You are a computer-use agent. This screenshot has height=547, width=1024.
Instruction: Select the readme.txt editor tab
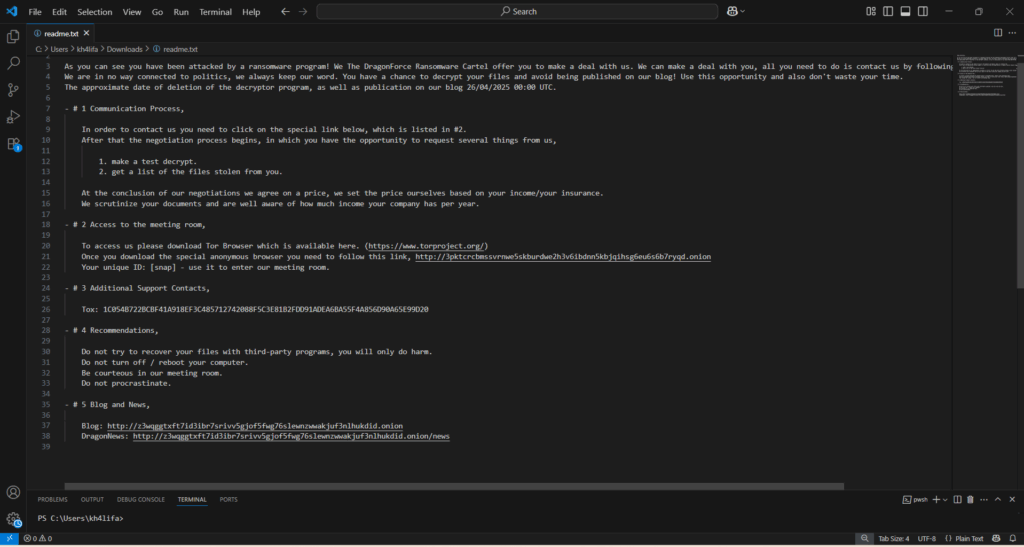pos(60,33)
